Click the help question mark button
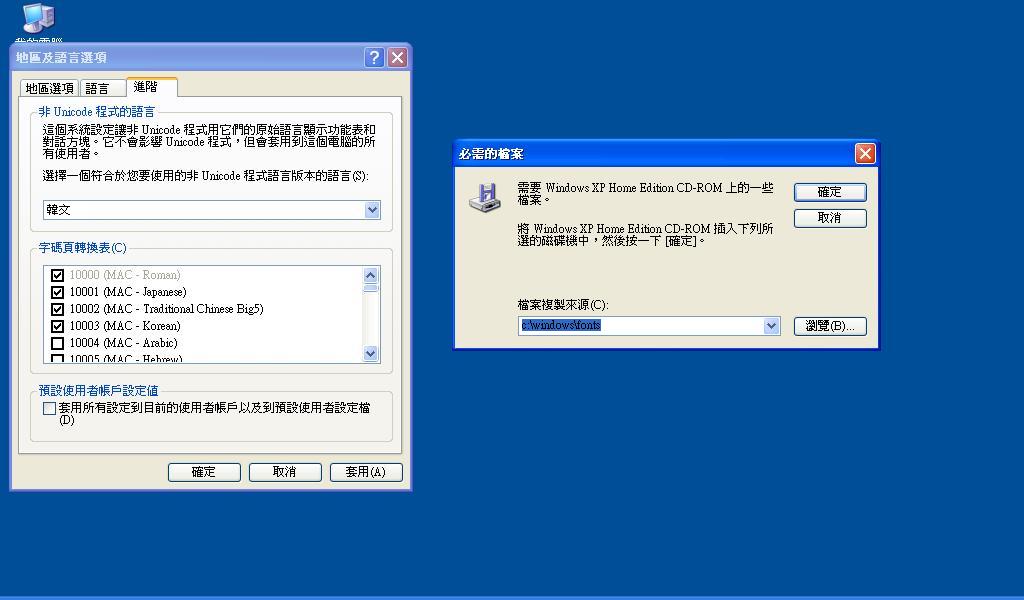This screenshot has height=600, width=1024. click(x=374, y=57)
